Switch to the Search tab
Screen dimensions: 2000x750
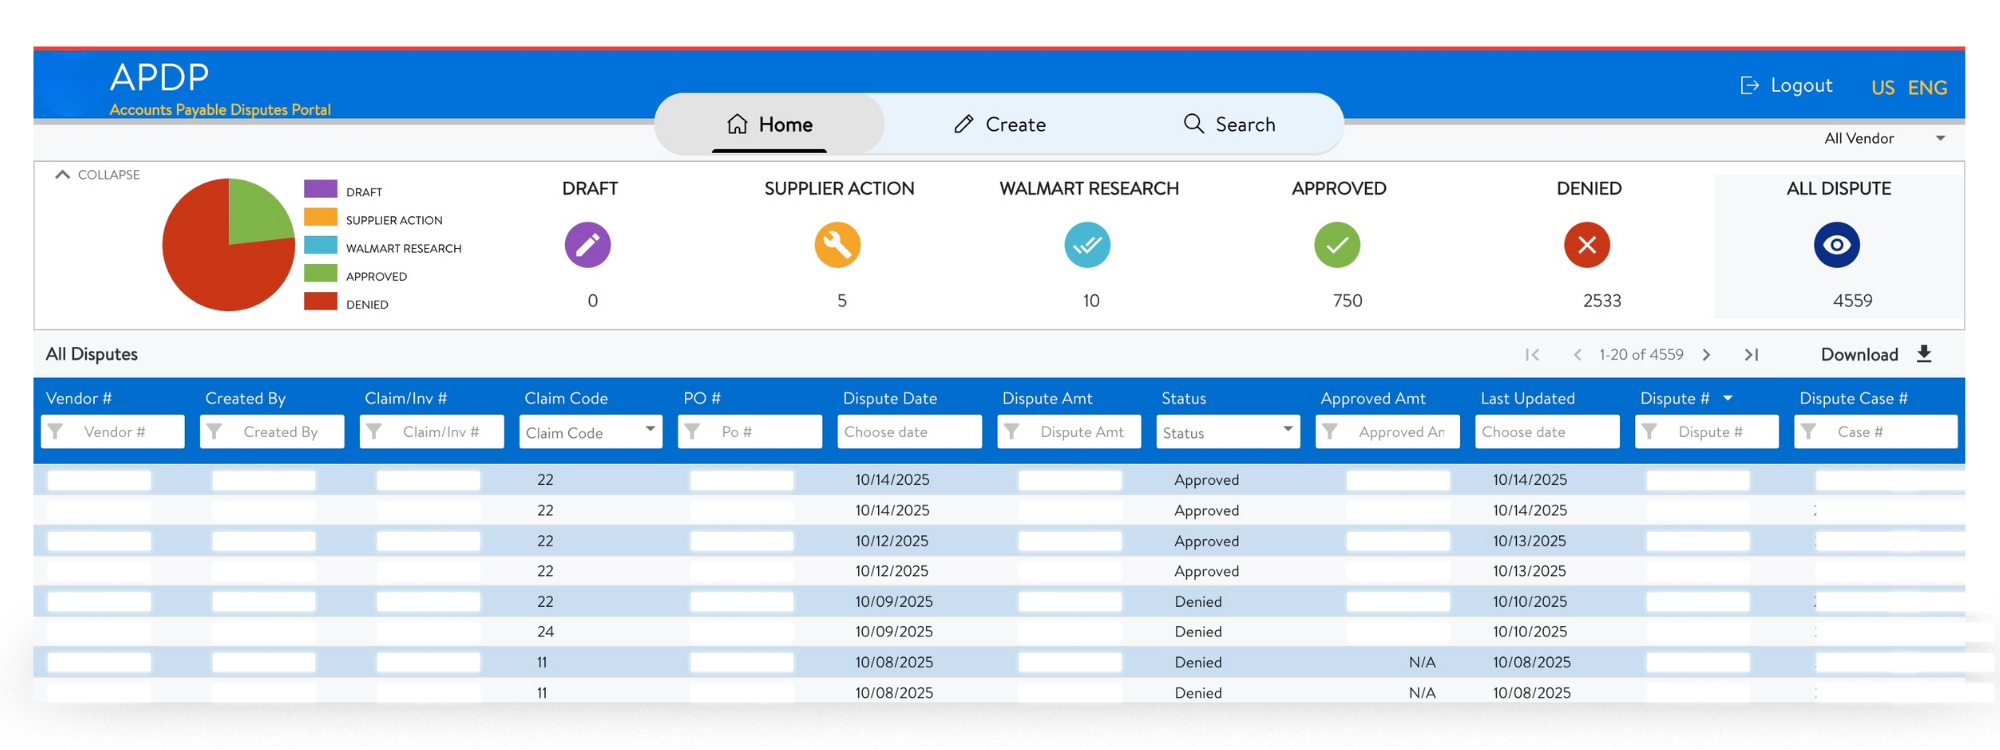click(x=1229, y=125)
